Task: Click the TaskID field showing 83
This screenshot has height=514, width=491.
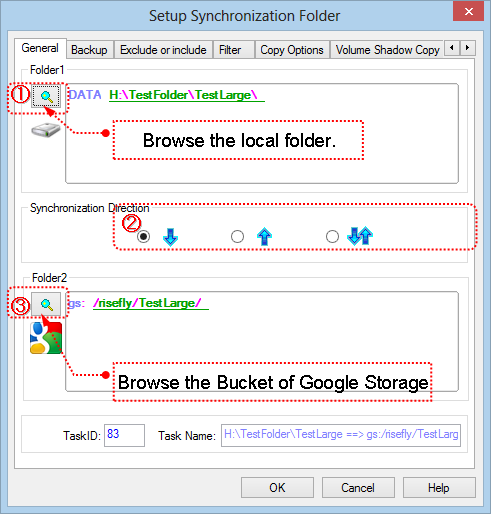Action: point(124,435)
